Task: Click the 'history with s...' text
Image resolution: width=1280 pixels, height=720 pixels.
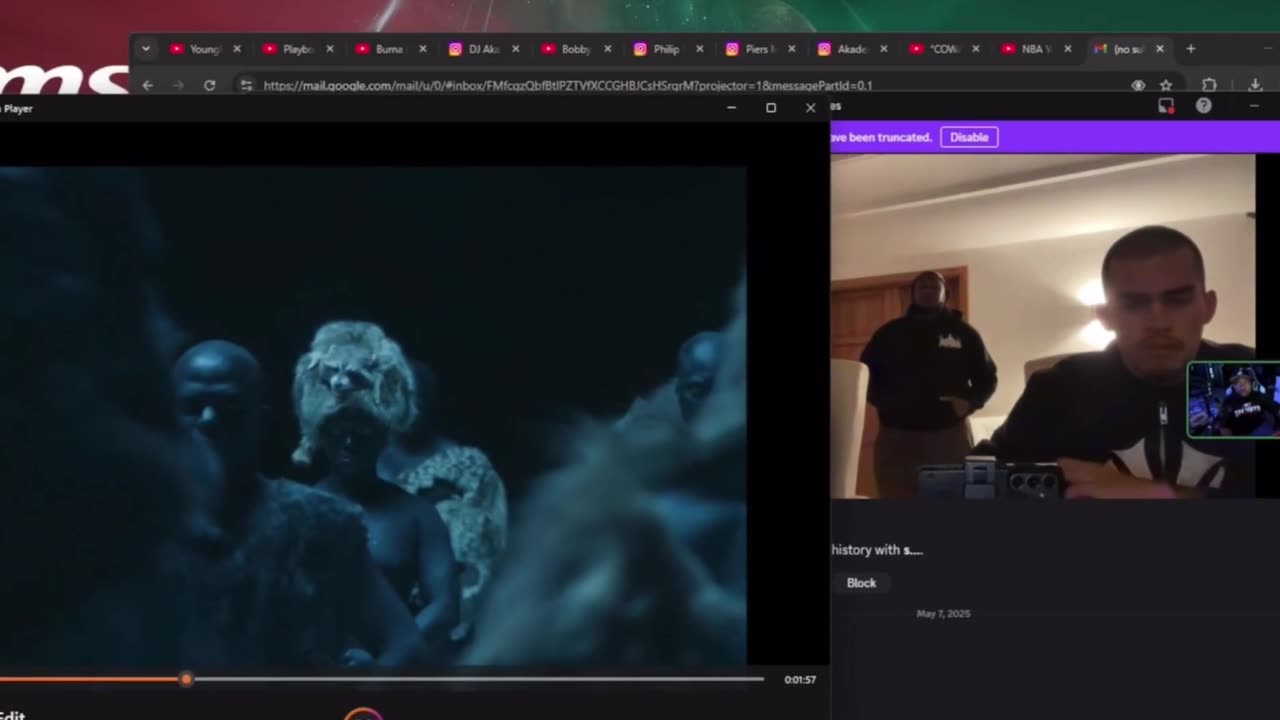Action: (877, 550)
